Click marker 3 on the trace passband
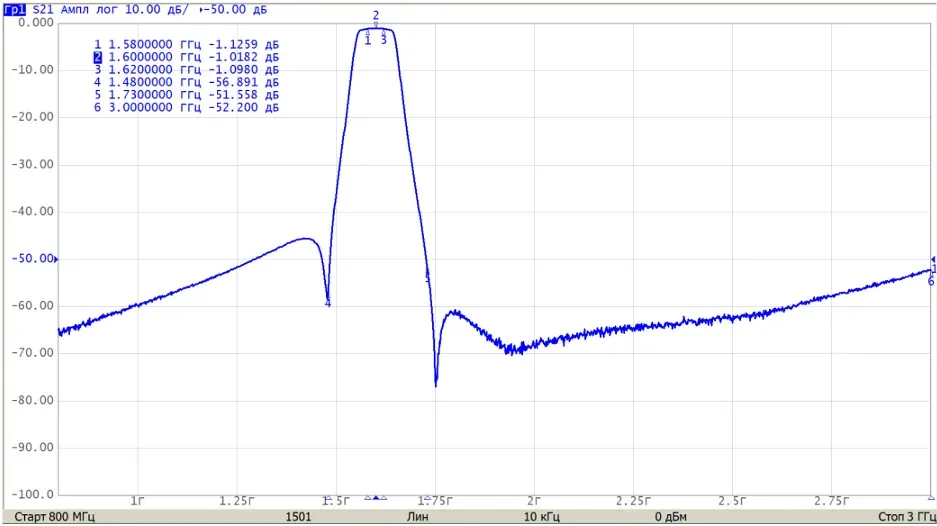 point(384,39)
